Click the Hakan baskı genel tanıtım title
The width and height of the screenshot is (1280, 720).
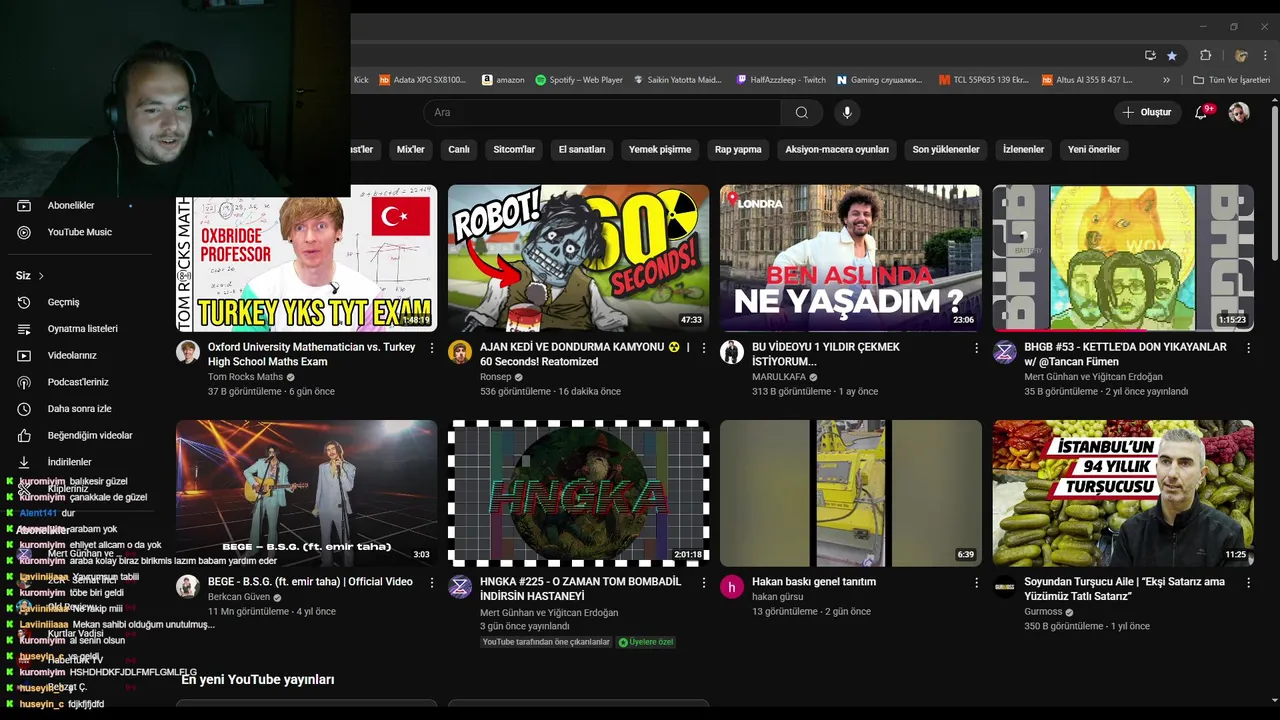click(x=814, y=582)
